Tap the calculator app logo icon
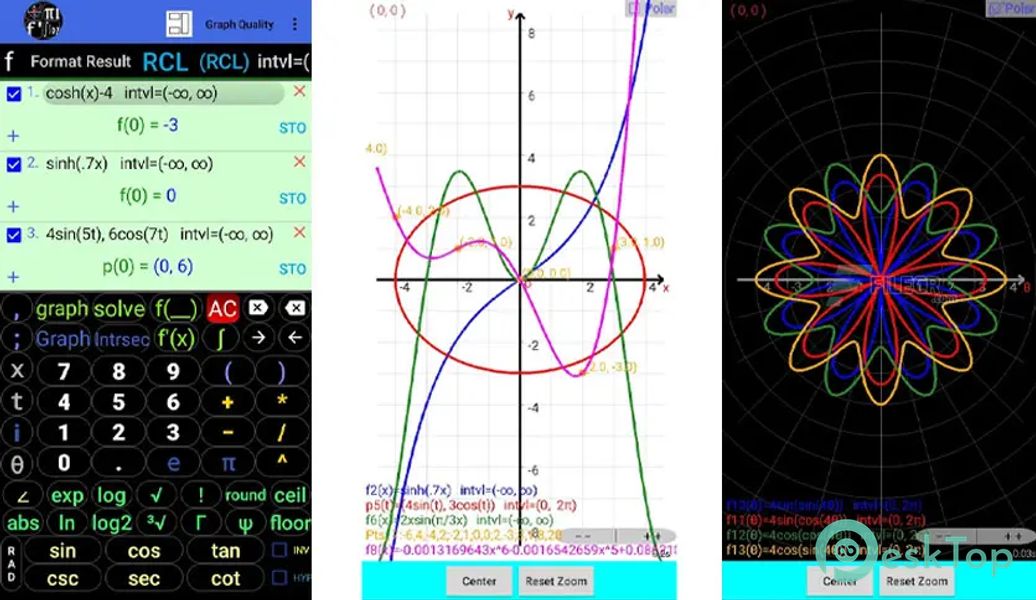This screenshot has height=600, width=1036. pyautogui.click(x=44, y=20)
